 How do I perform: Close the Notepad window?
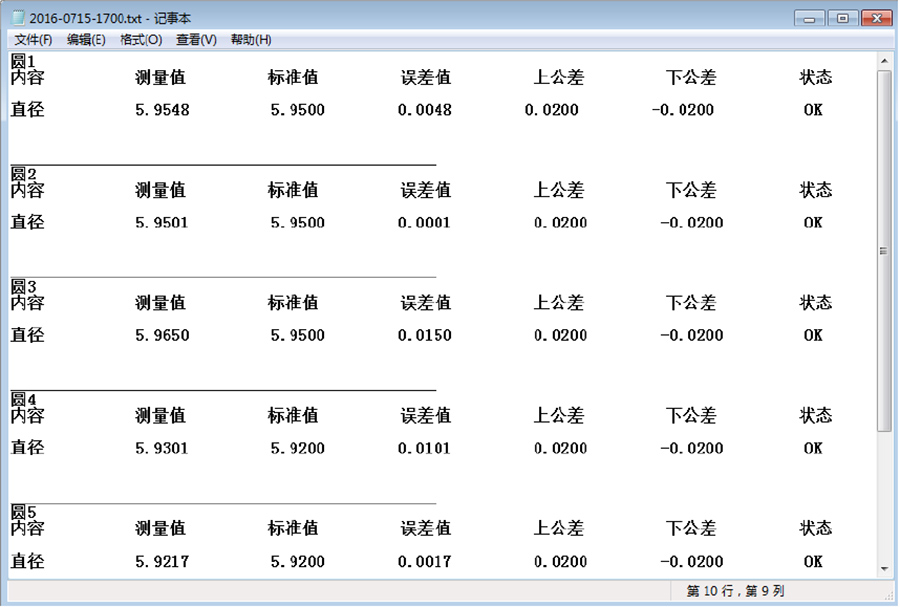[x=874, y=18]
